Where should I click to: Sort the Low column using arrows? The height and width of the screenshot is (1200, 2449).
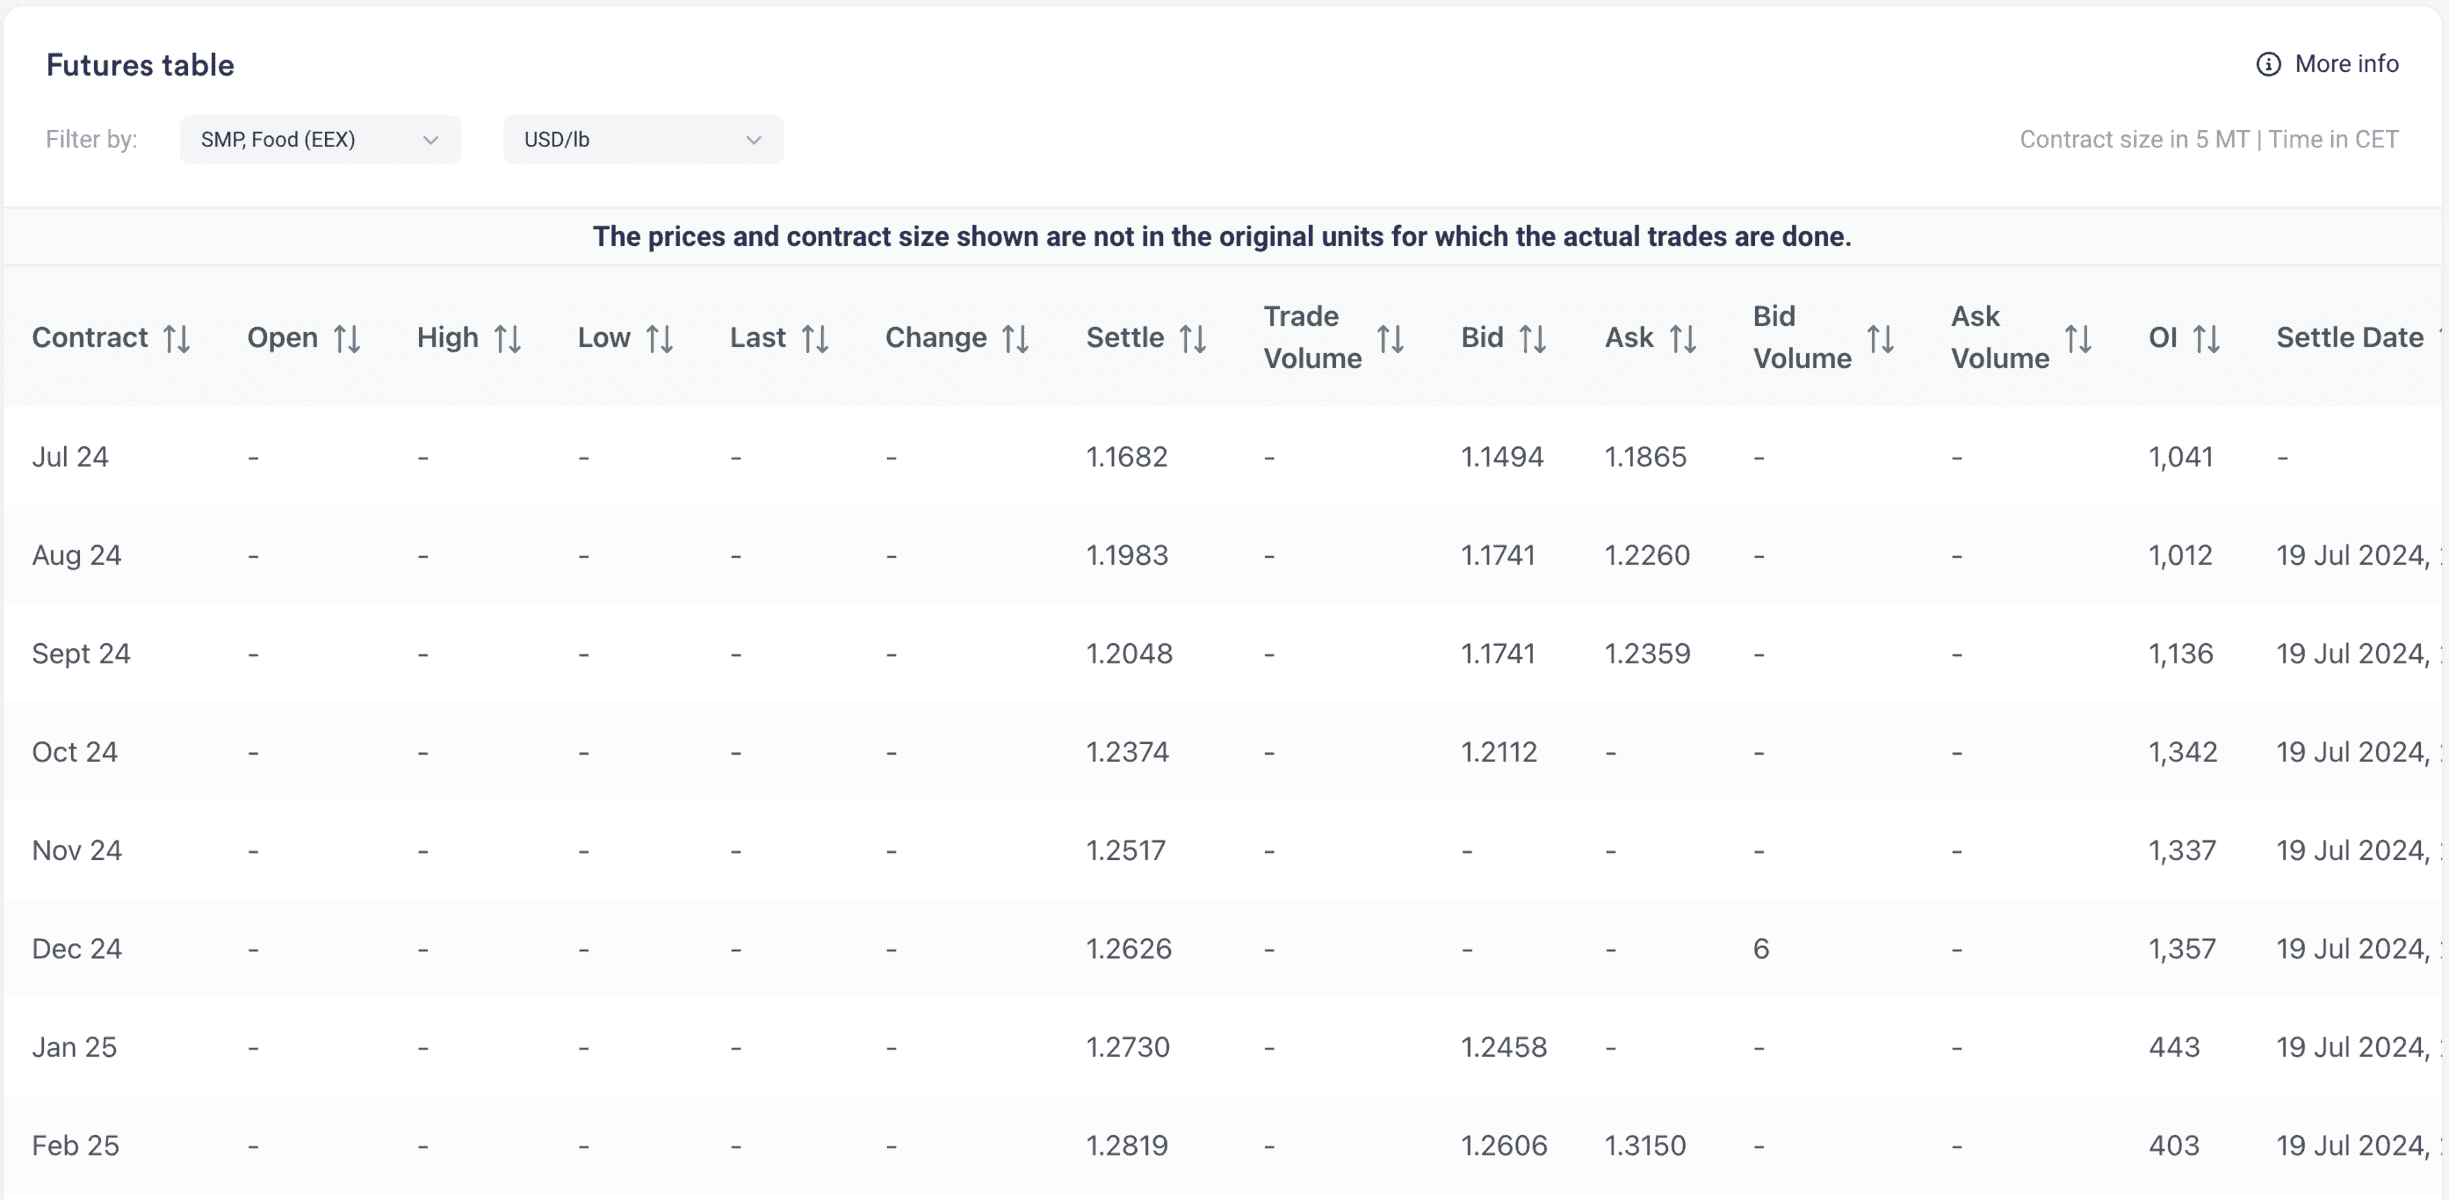tap(660, 339)
